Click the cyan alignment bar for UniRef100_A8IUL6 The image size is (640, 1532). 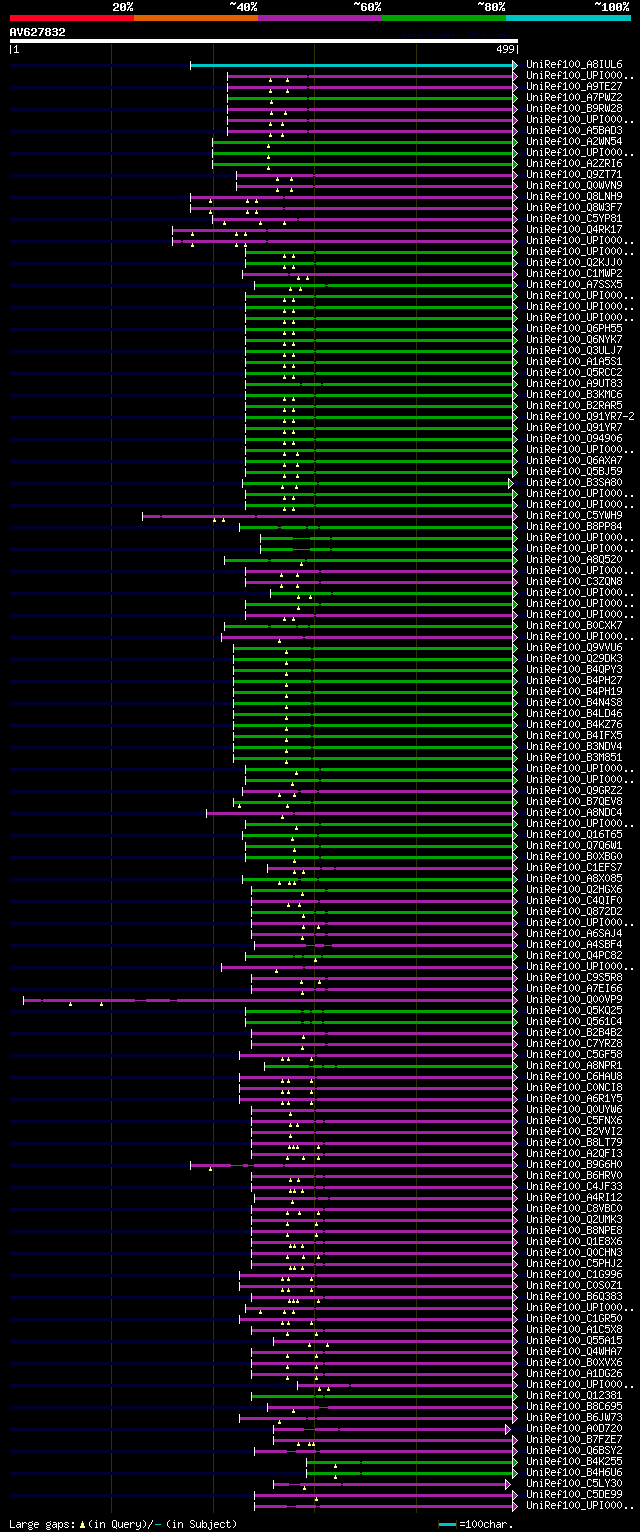click(352, 65)
